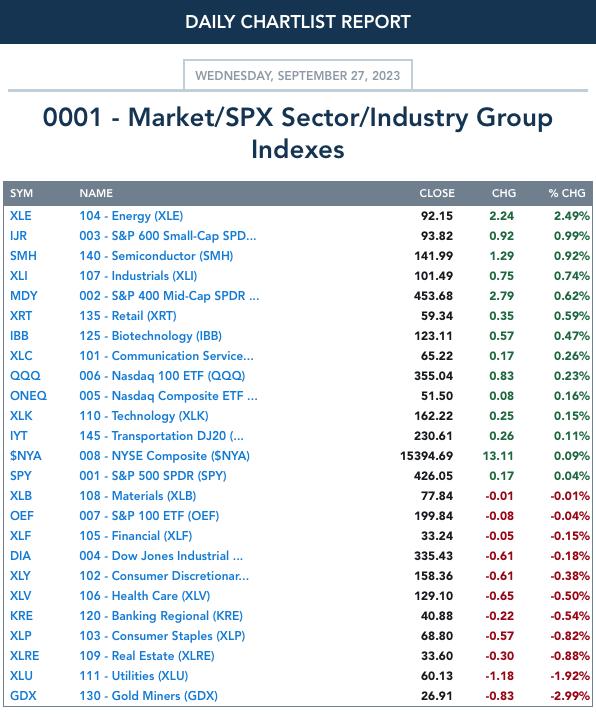
Task: Open 002 - S&P 400 Mid-Cap SPDR entry
Action: (x=169, y=296)
